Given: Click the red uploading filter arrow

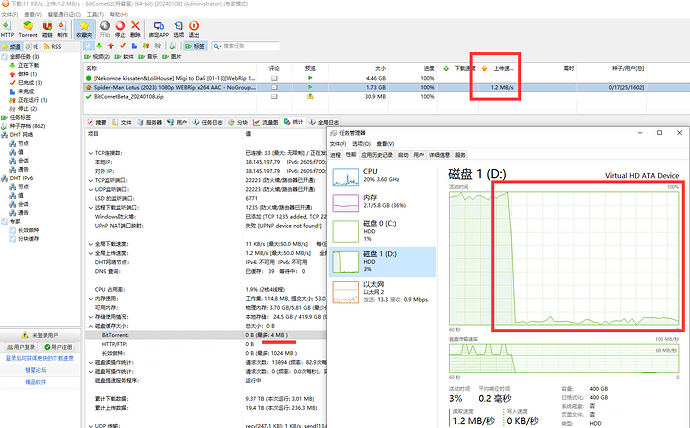Looking at the screenshot, I should click(x=110, y=46).
